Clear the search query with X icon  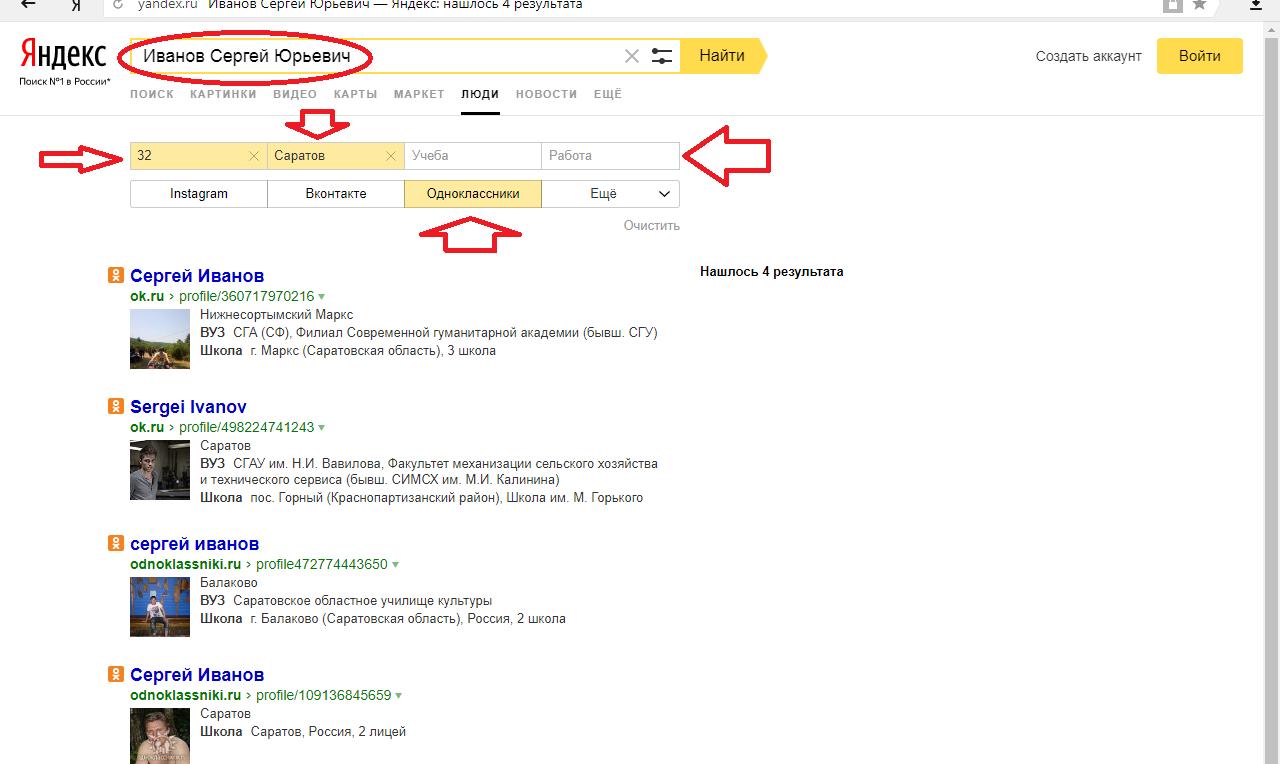click(631, 56)
